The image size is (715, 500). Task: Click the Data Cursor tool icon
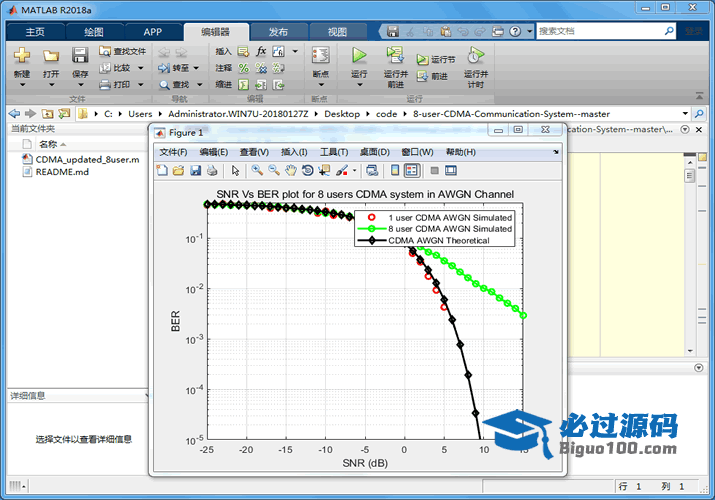pos(324,170)
